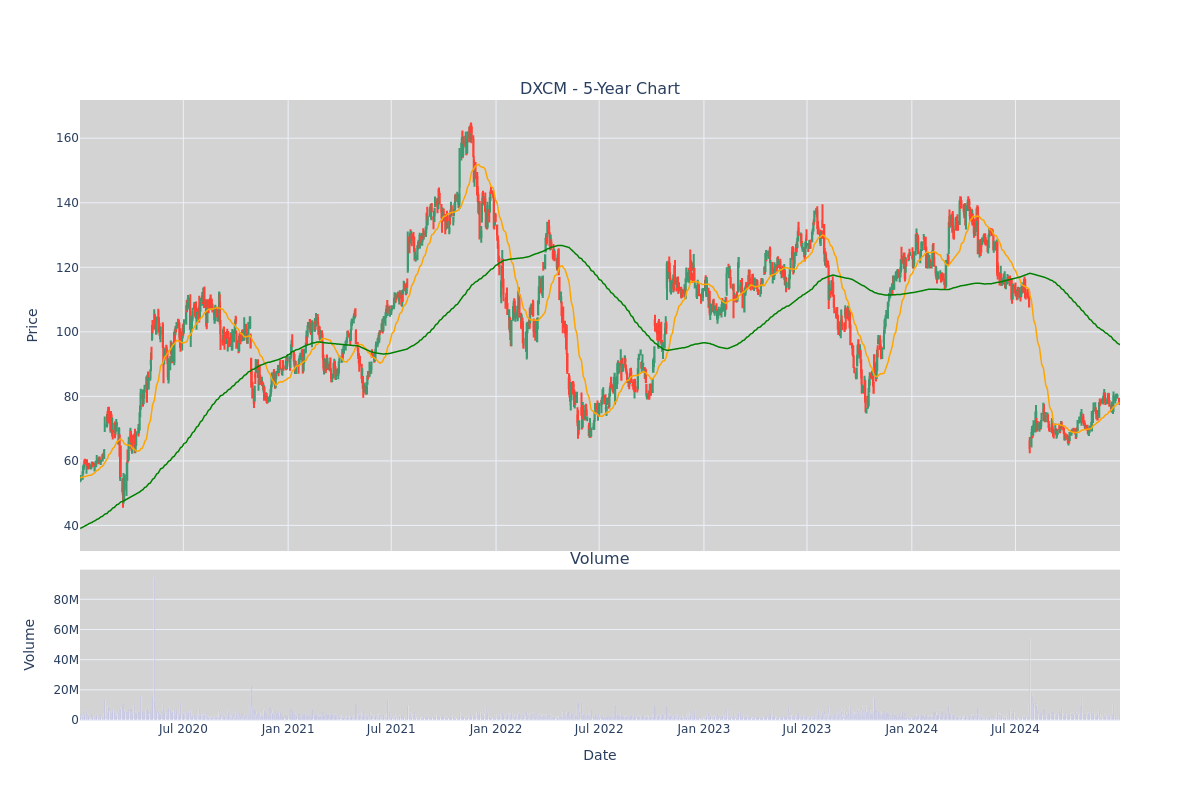Click the "Jul 2022" date tick label

(599, 729)
